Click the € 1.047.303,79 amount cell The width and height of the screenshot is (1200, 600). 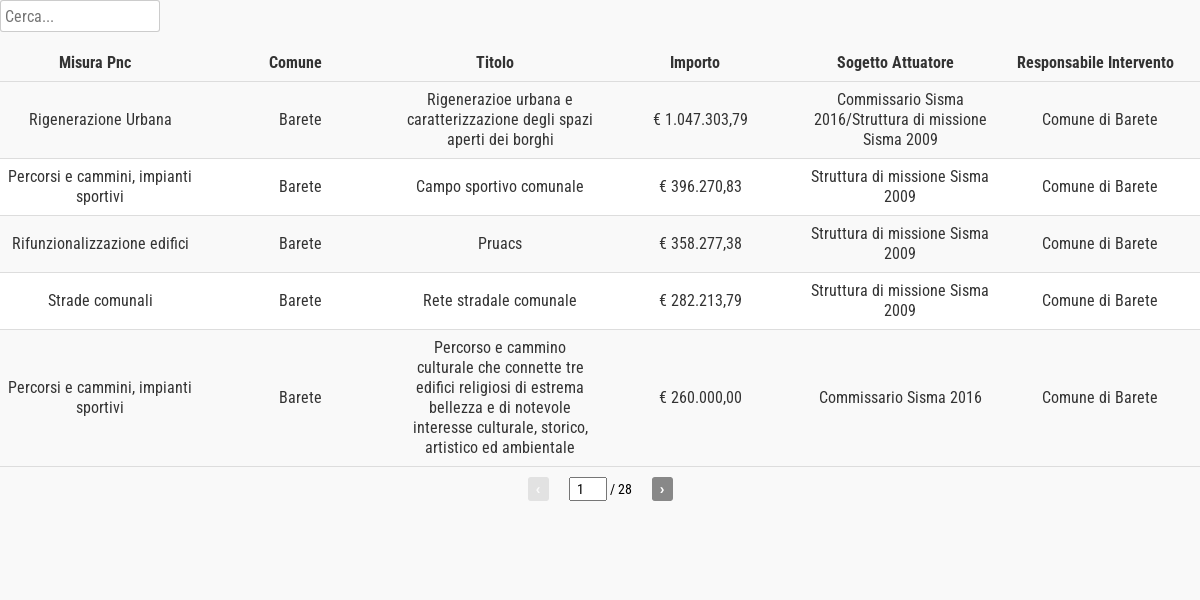(700, 120)
